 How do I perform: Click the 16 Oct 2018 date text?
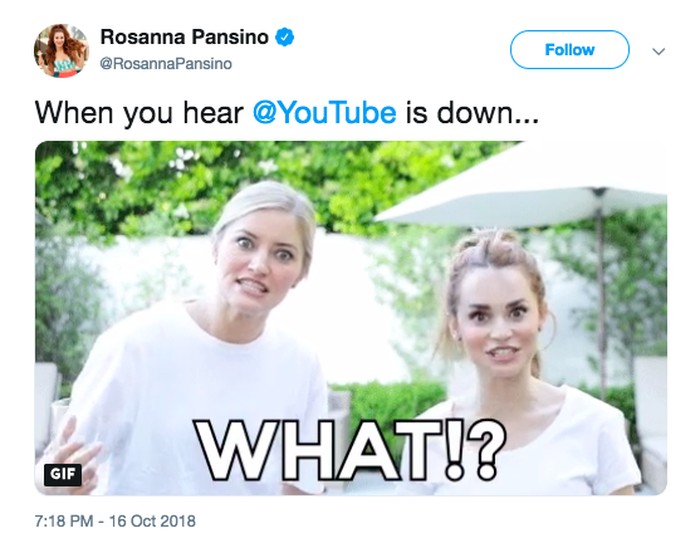152,521
